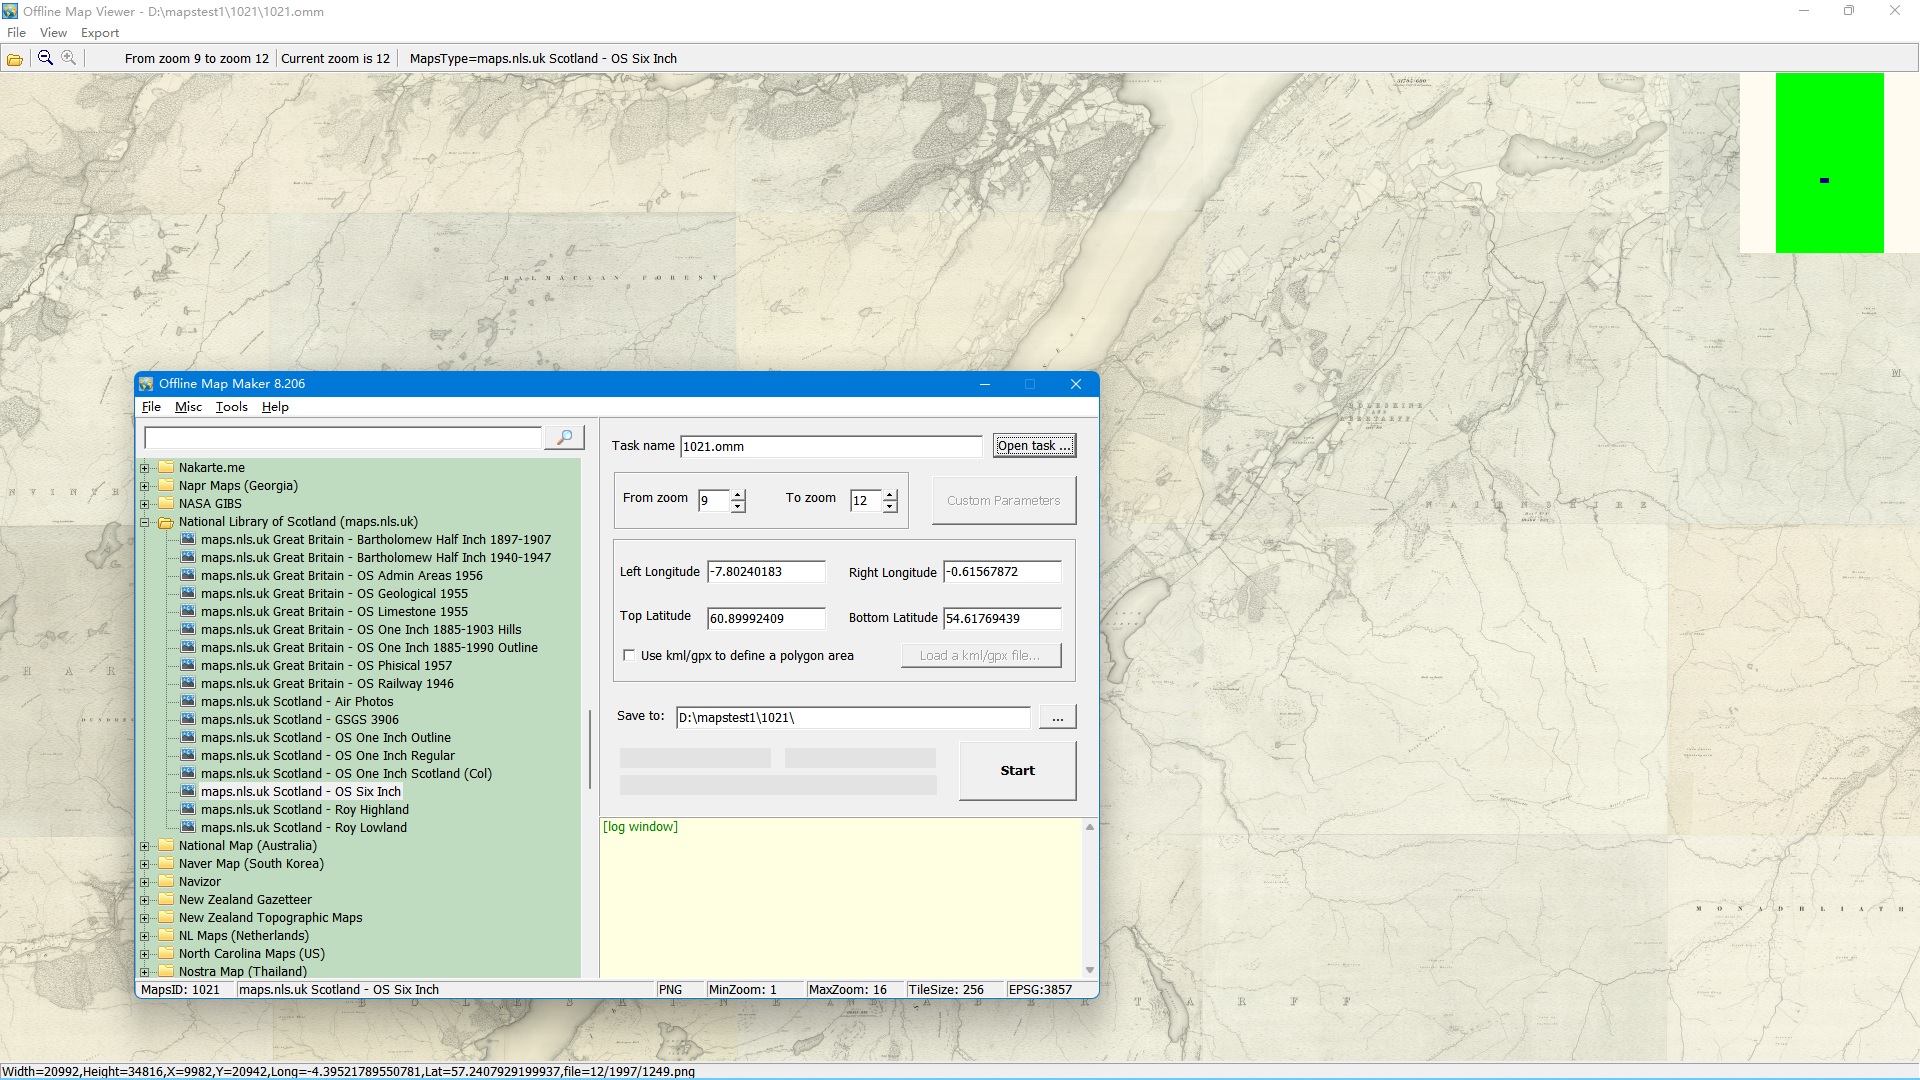Viewport: 1920px width, 1080px height.
Task: Click the Nakarte.me folder icon
Action: click(166, 467)
